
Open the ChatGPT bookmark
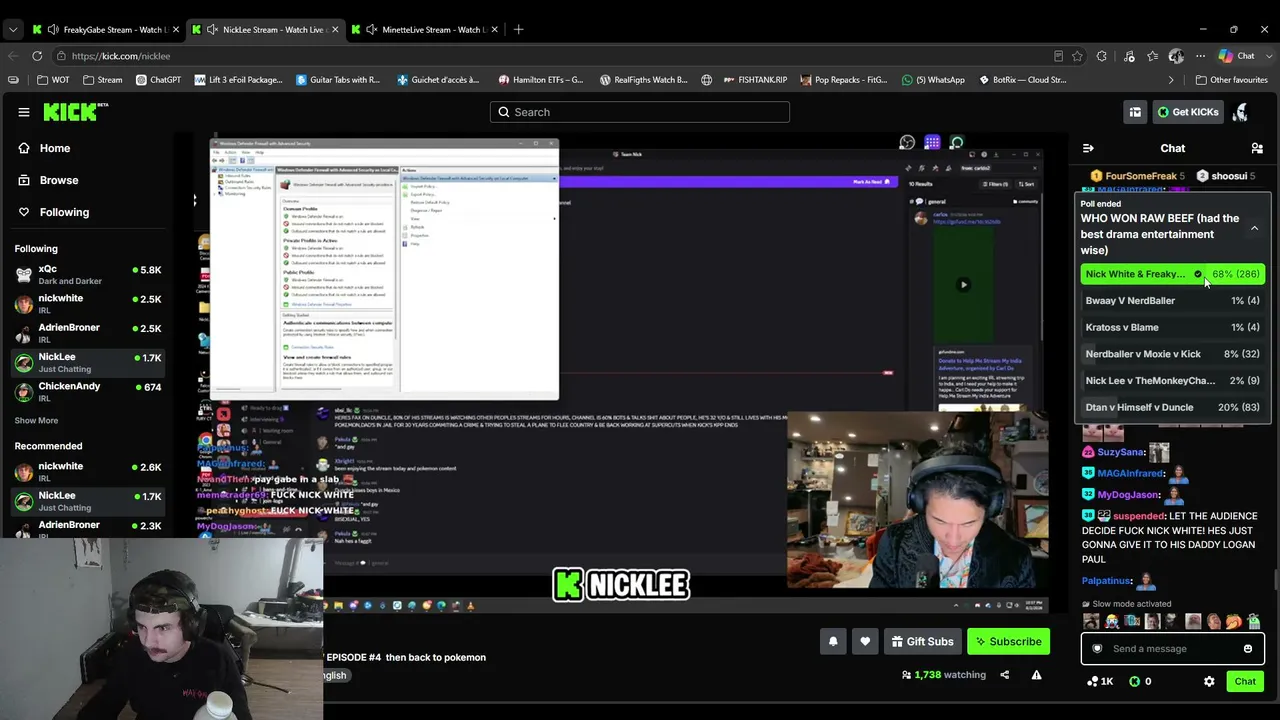(x=158, y=80)
